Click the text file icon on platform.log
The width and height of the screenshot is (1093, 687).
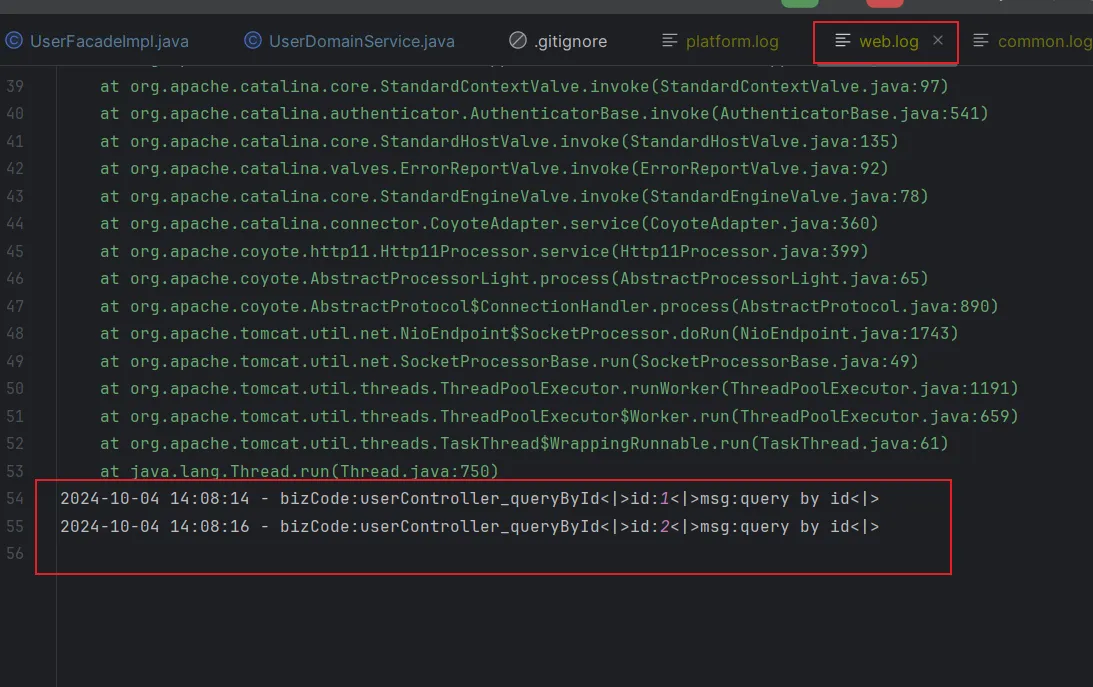pos(670,41)
